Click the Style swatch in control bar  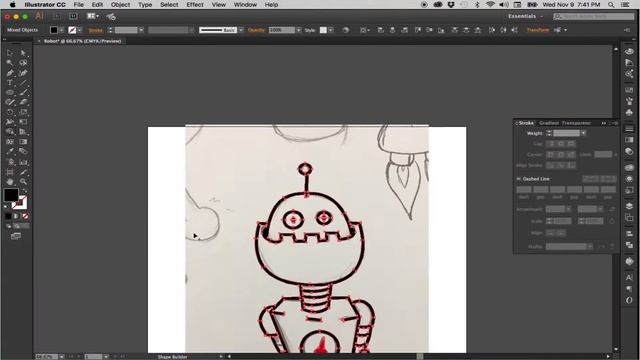[323, 30]
